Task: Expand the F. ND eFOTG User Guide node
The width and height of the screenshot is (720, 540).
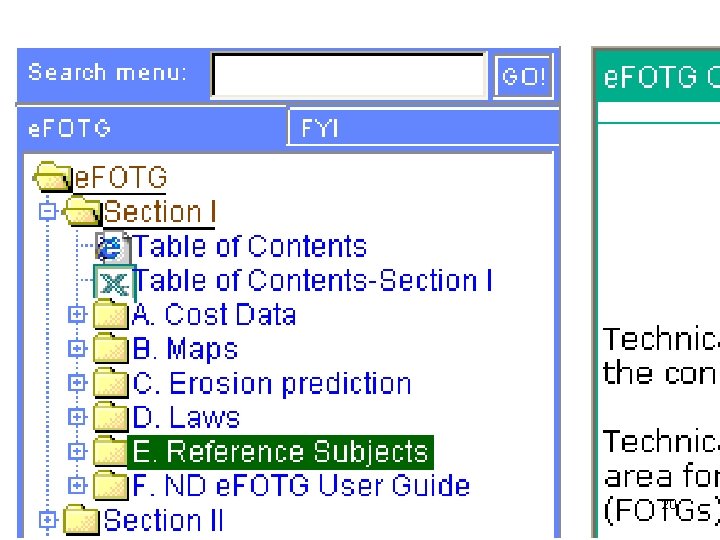Action: click(76, 485)
